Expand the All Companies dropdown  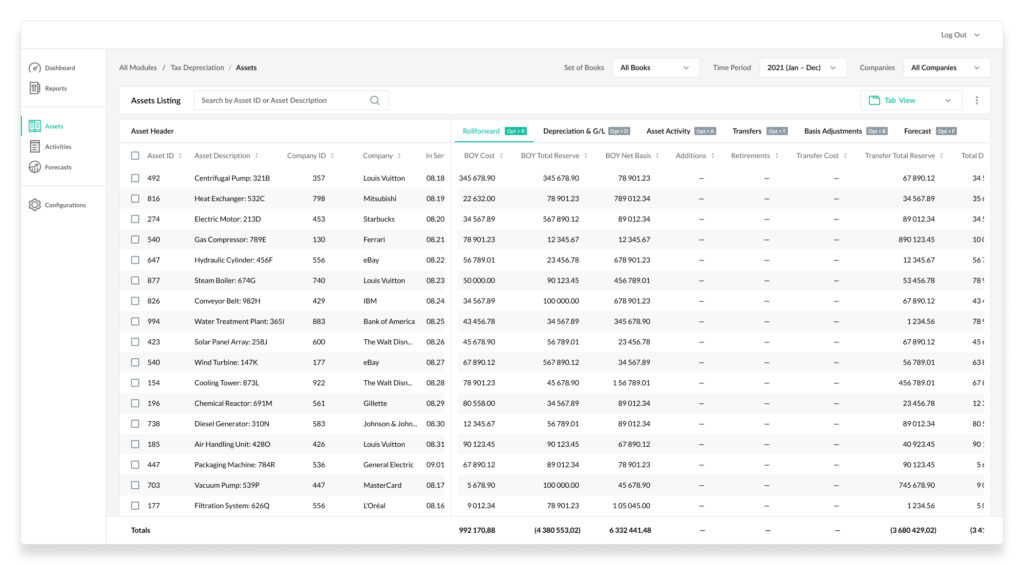[946, 67]
